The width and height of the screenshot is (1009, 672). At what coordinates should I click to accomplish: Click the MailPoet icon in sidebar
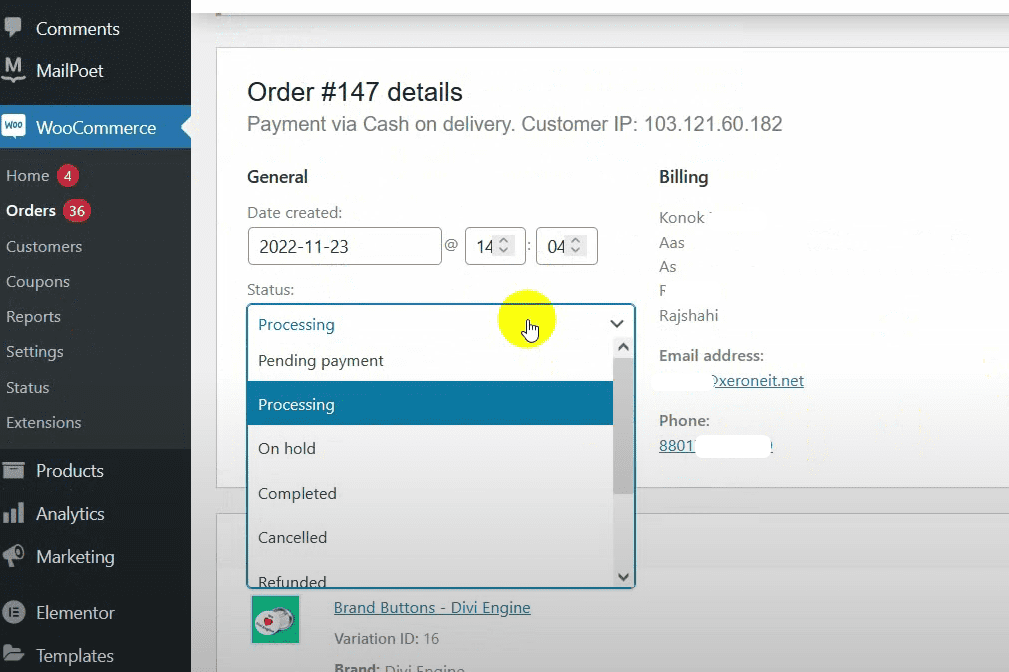pos(13,70)
